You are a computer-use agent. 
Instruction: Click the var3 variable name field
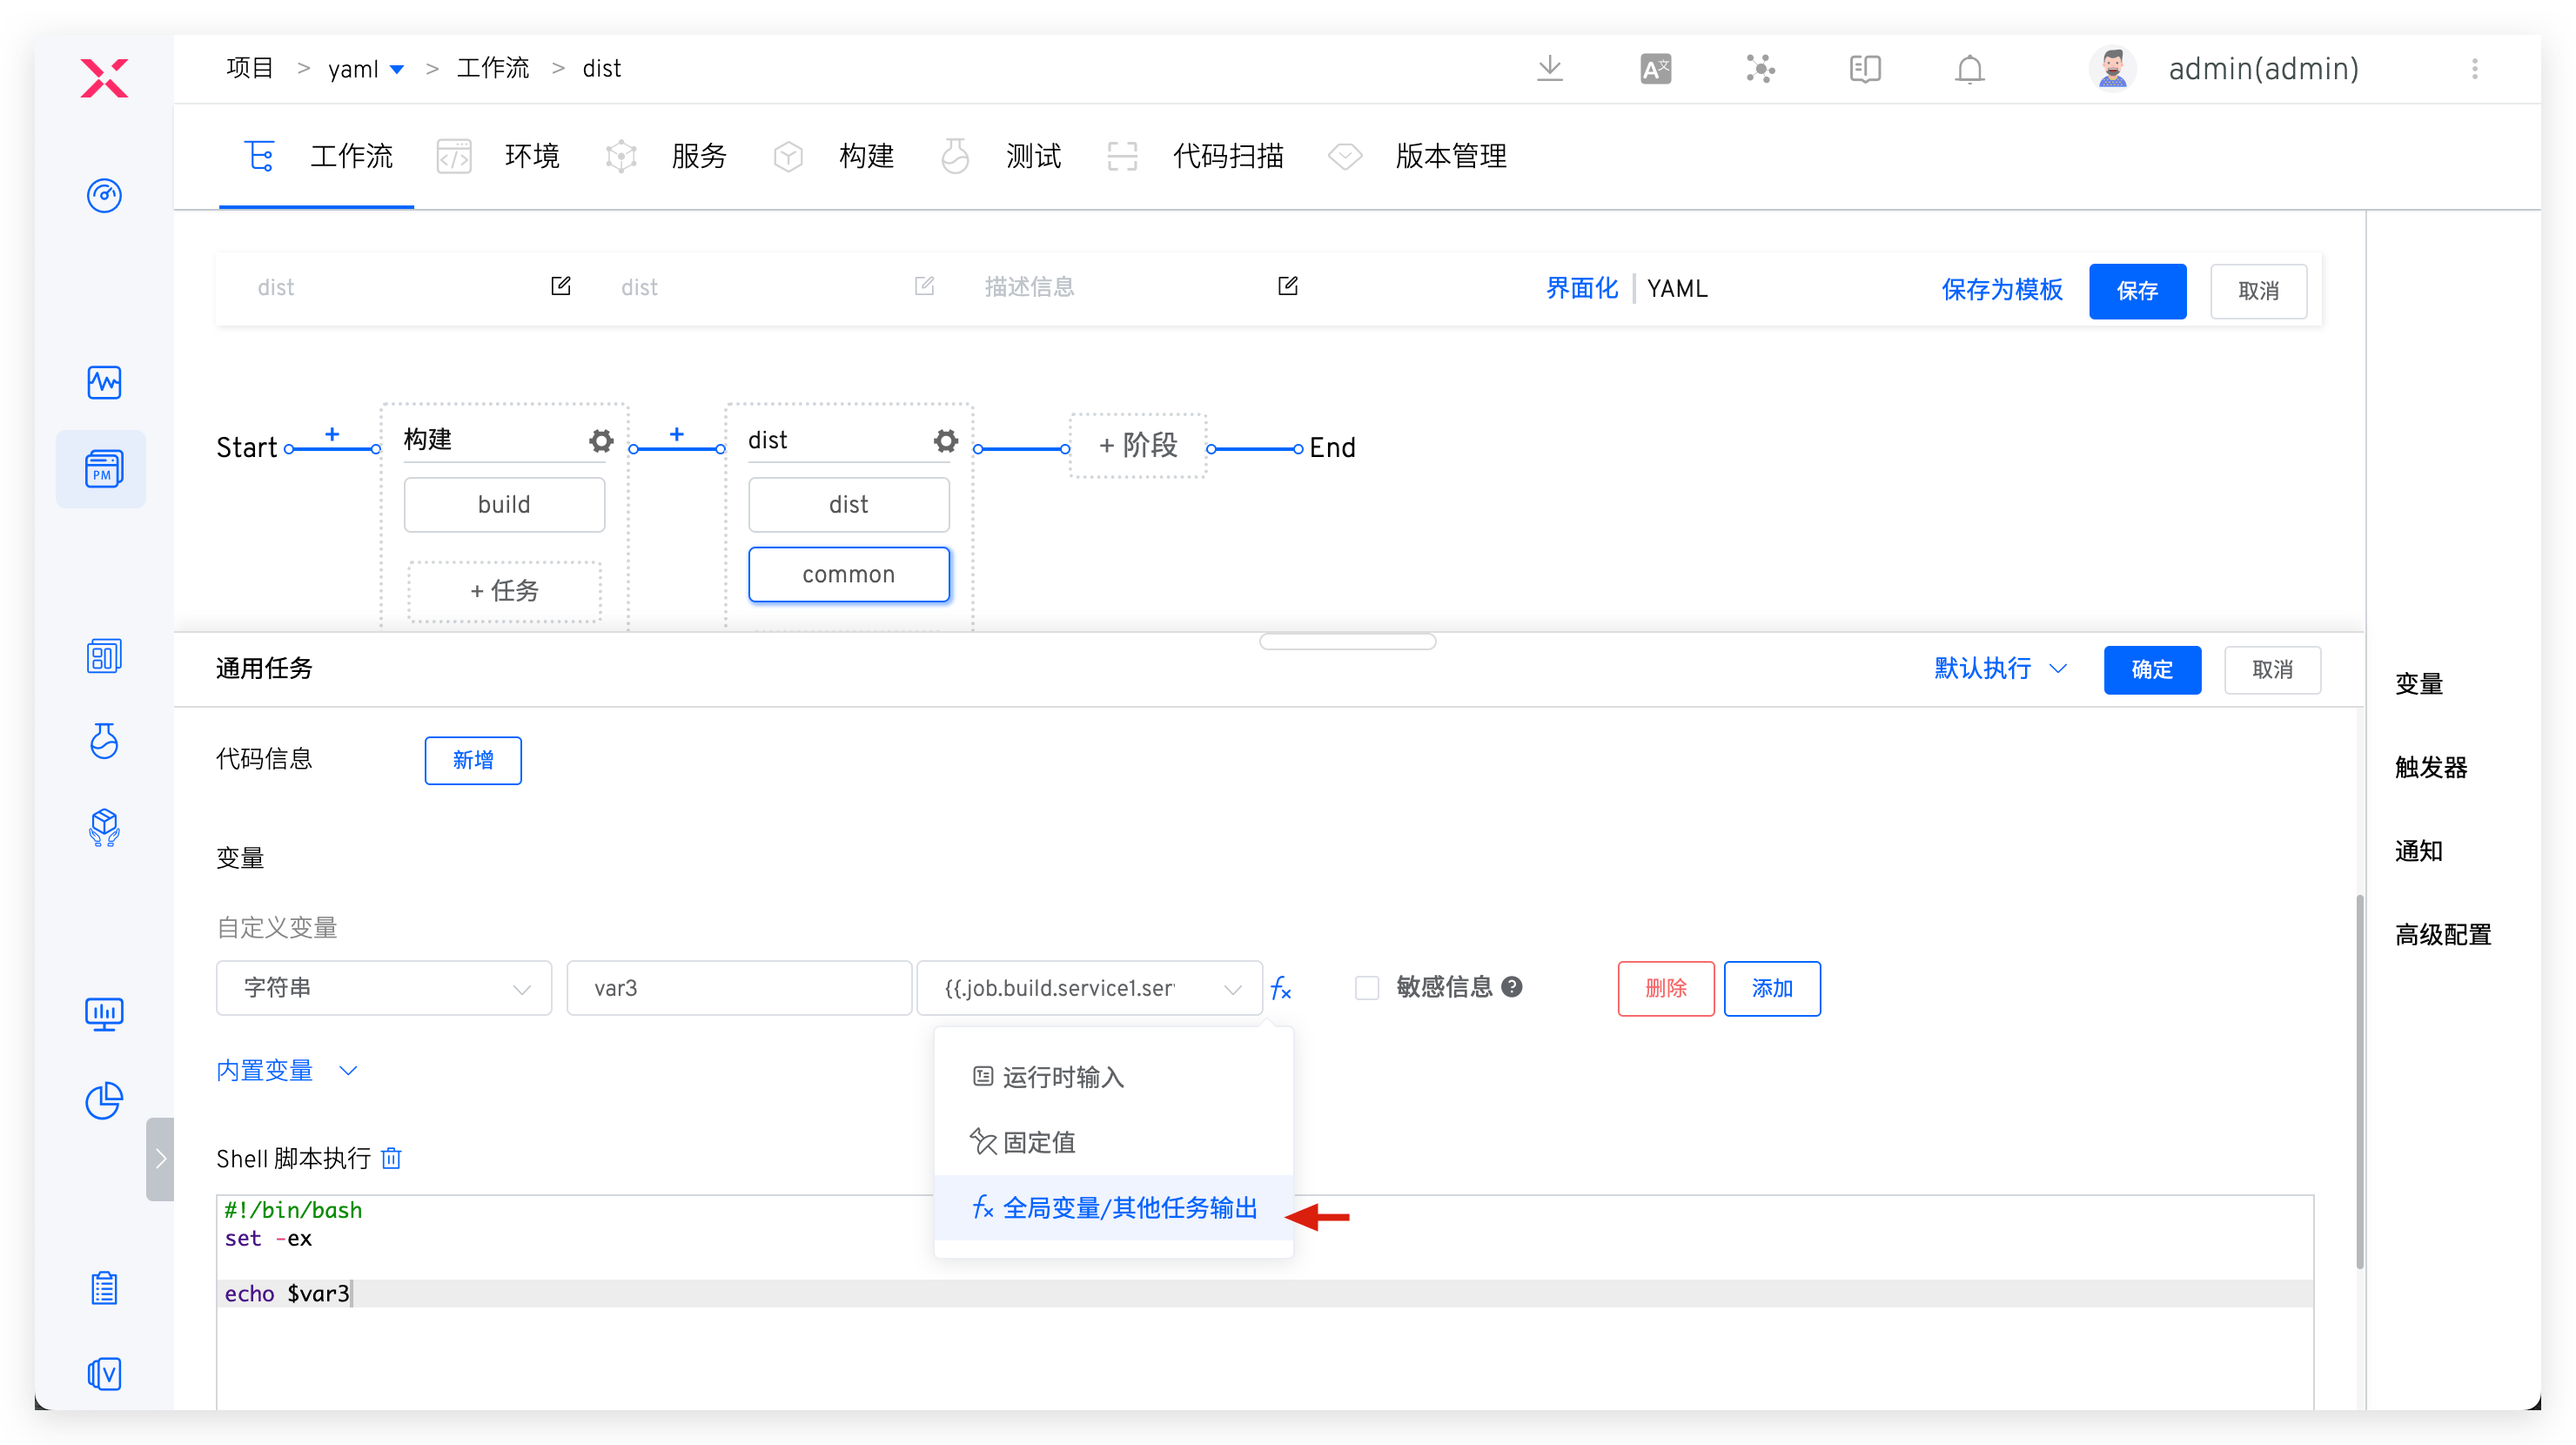pos(738,988)
